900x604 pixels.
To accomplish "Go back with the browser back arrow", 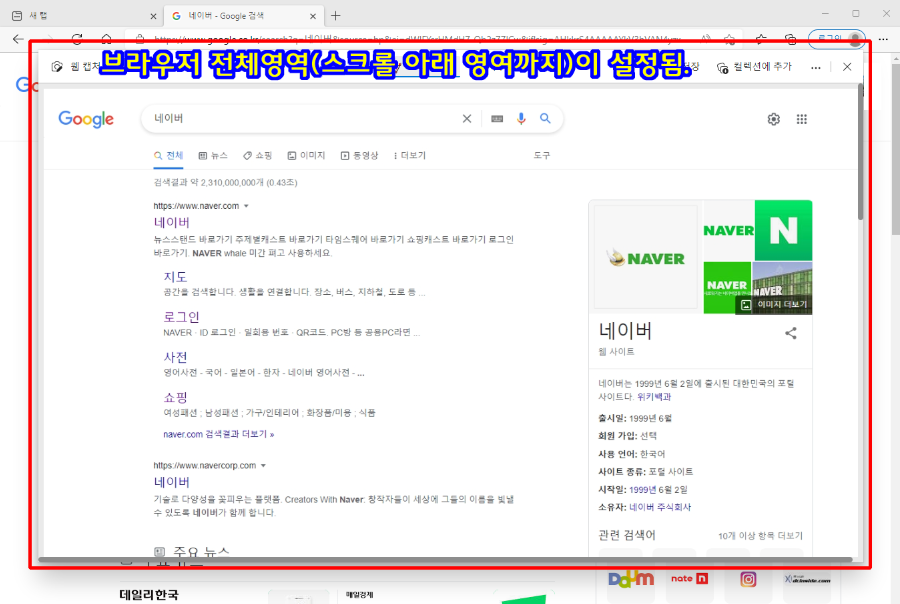I will click(x=18, y=39).
